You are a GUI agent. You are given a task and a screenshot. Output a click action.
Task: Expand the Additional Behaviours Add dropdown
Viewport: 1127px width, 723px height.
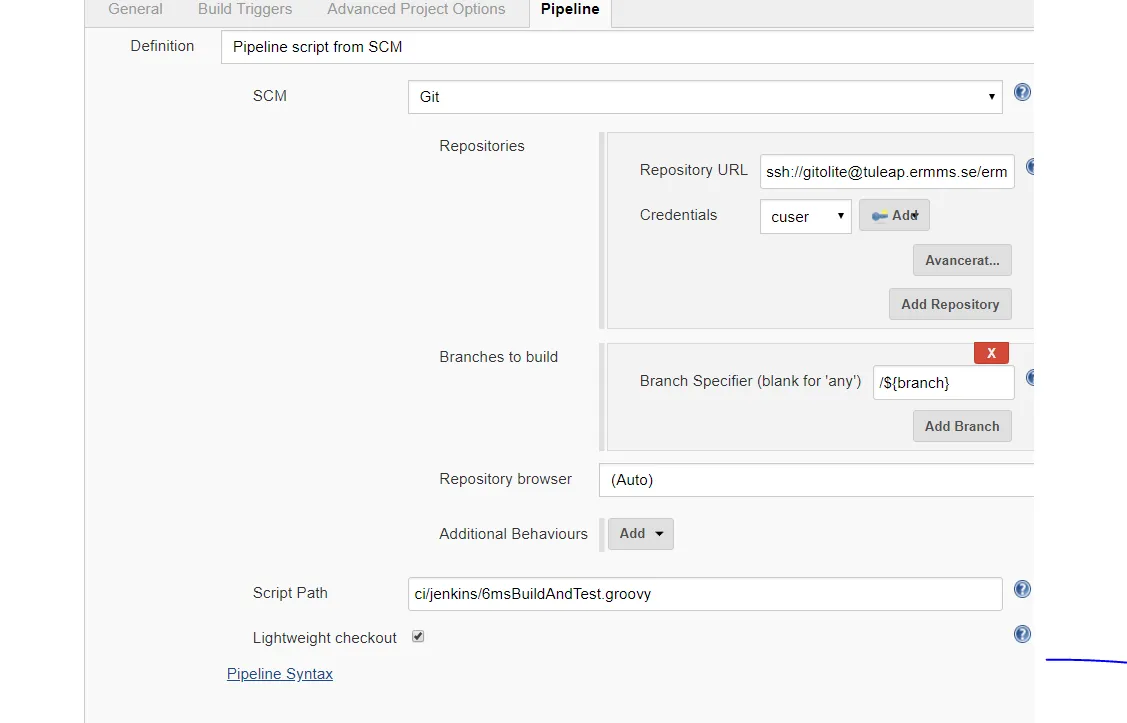click(x=640, y=534)
